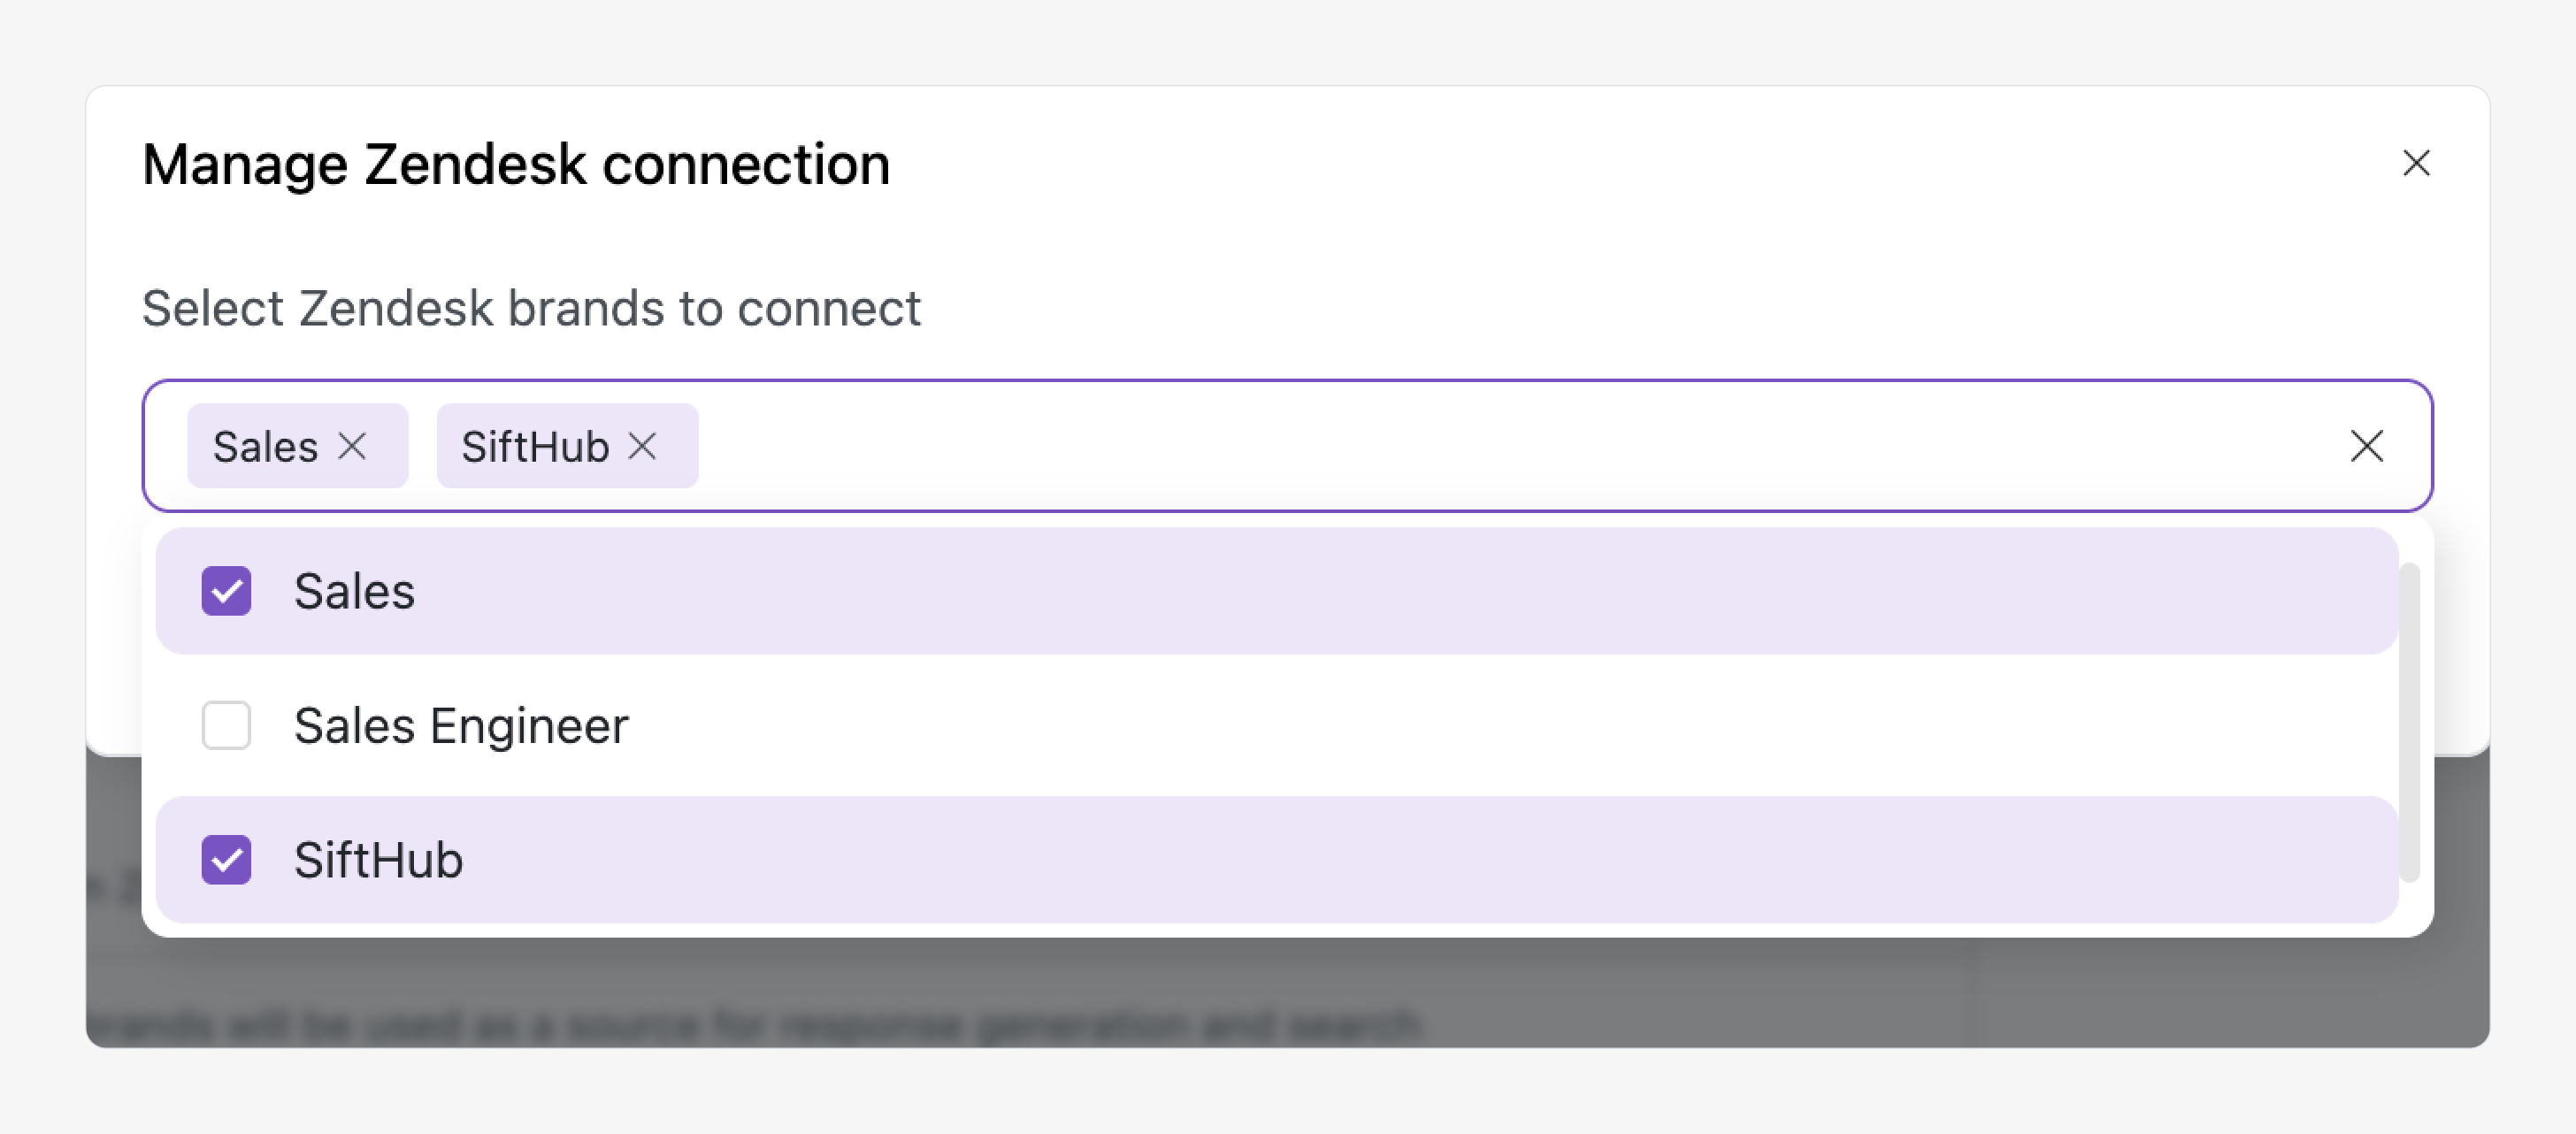Close the Manage Zendesk connection dialog
The height and width of the screenshot is (1134, 2576).
pos(2416,163)
